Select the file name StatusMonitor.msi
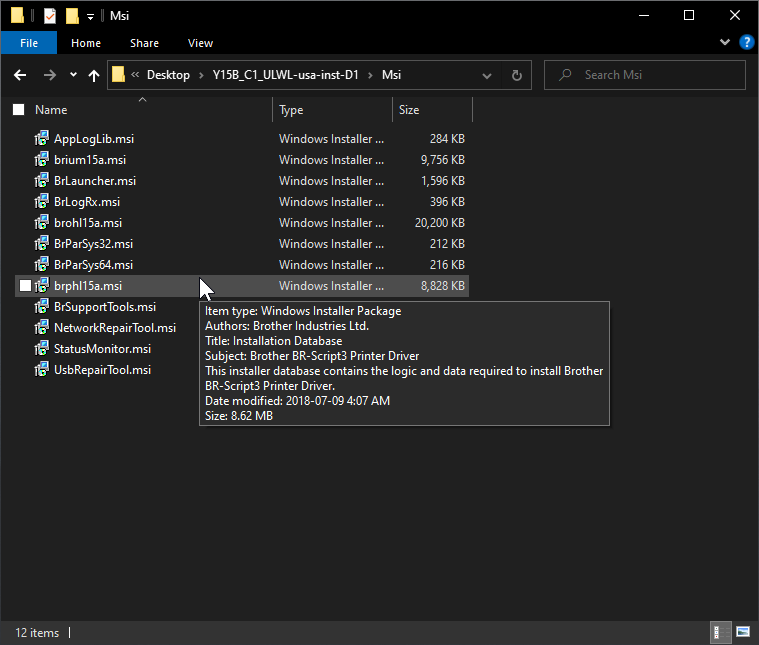 click(x=103, y=349)
